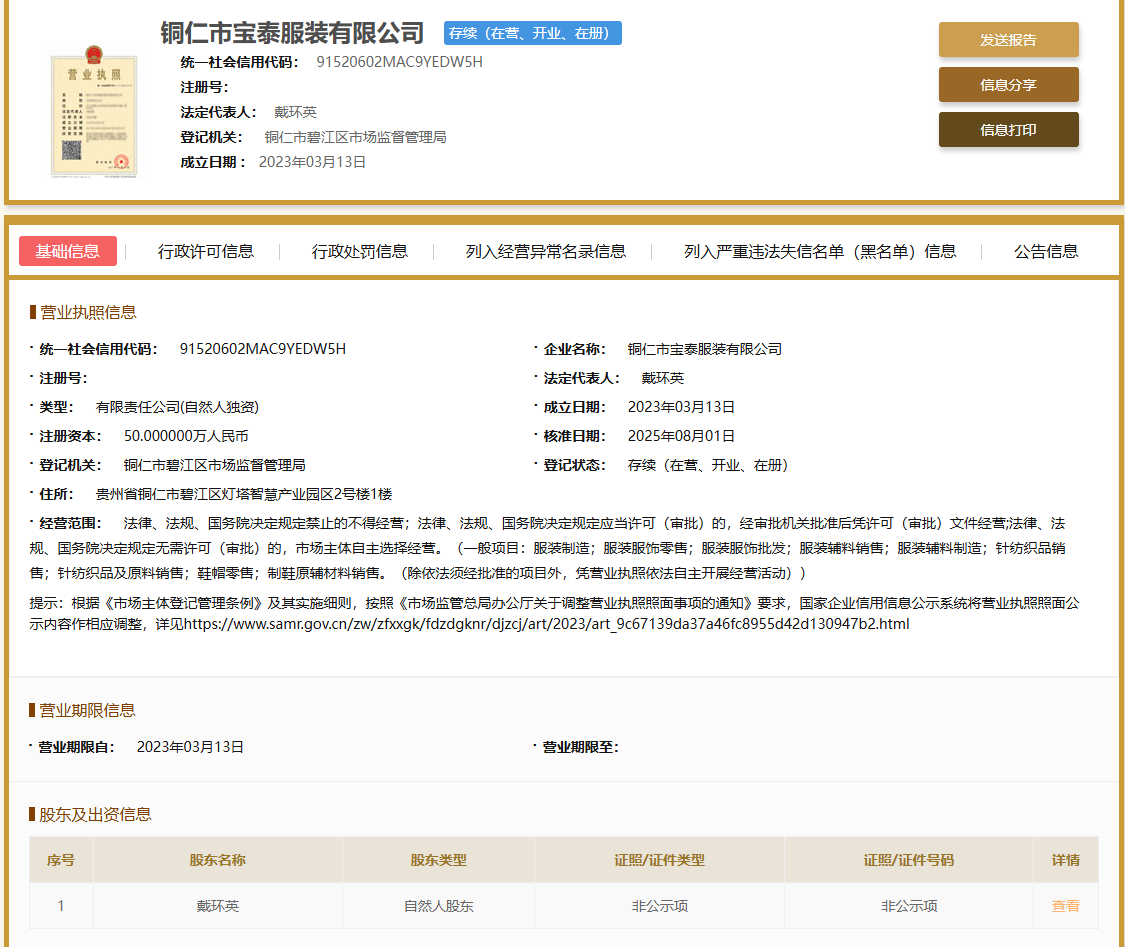Go to 列入经营异常名录信息 tab

(x=545, y=251)
